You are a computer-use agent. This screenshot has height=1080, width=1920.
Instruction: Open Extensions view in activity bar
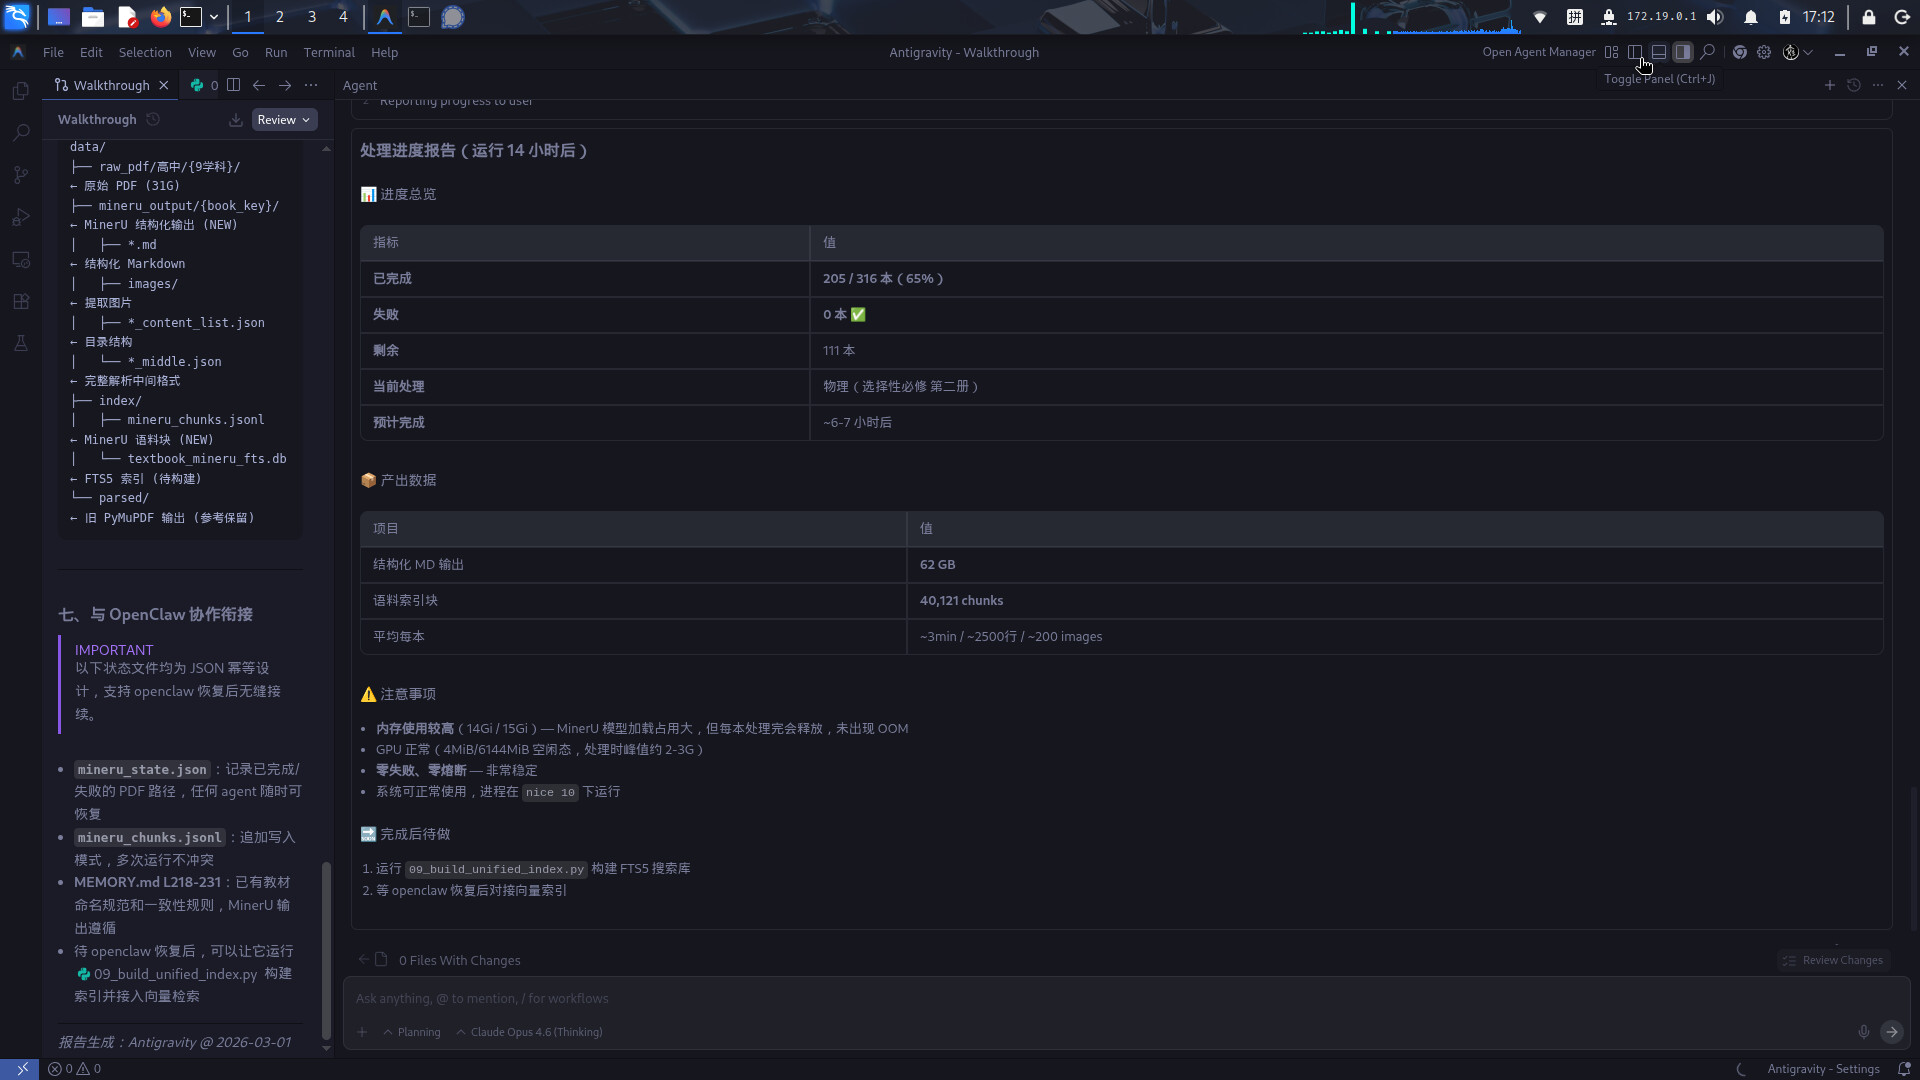[x=21, y=301]
